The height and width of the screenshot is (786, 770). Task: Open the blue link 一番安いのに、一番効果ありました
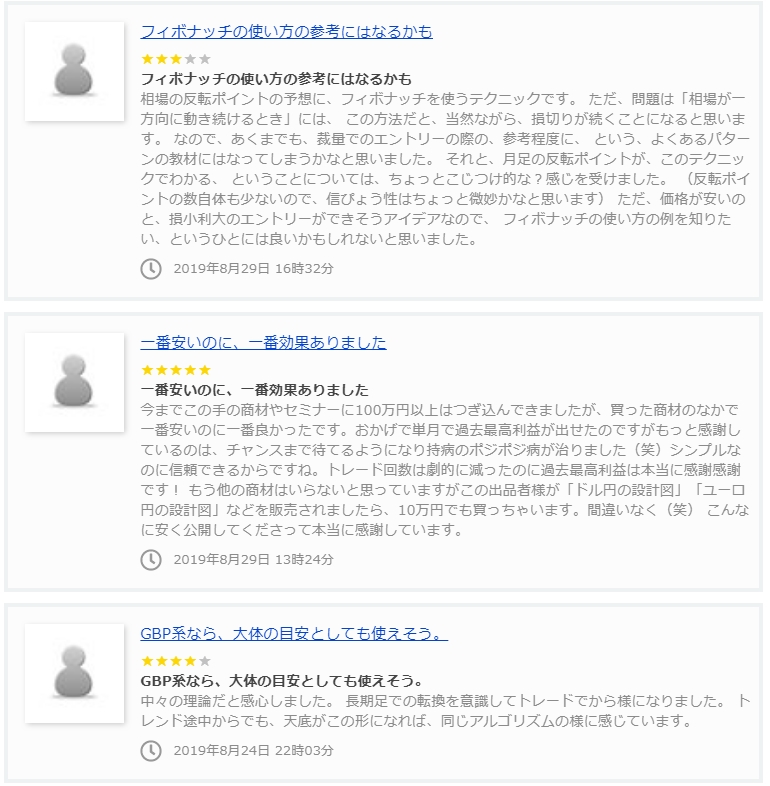point(263,343)
